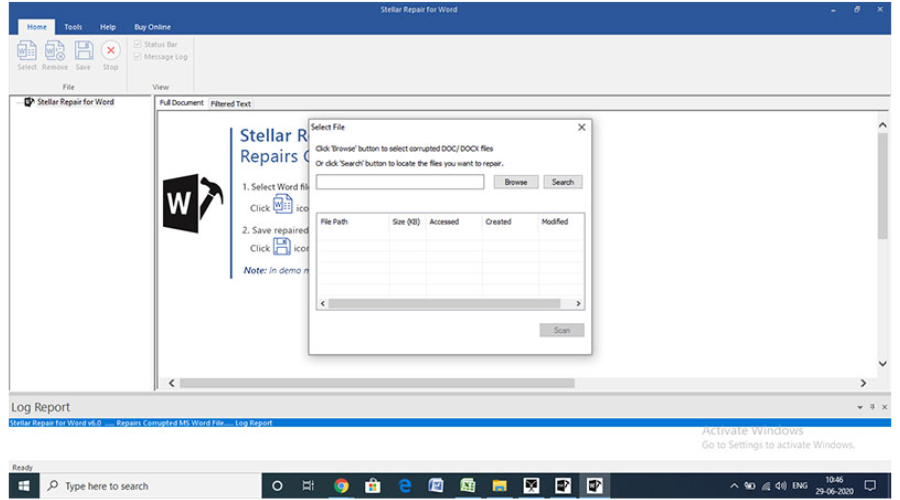This screenshot has width=900, height=500.
Task: Click the Scan button
Action: tap(561, 330)
